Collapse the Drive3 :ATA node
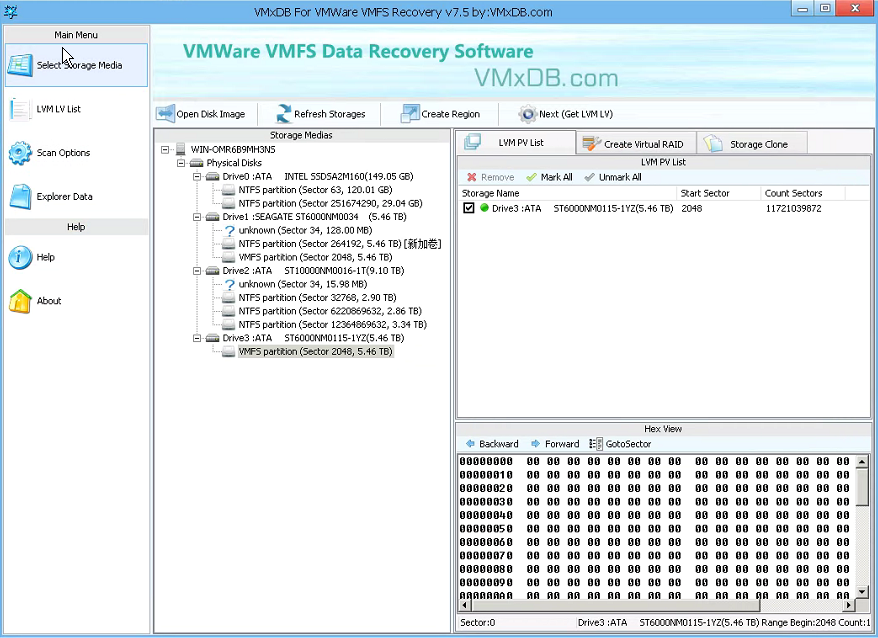This screenshot has width=878, height=638. [197, 338]
